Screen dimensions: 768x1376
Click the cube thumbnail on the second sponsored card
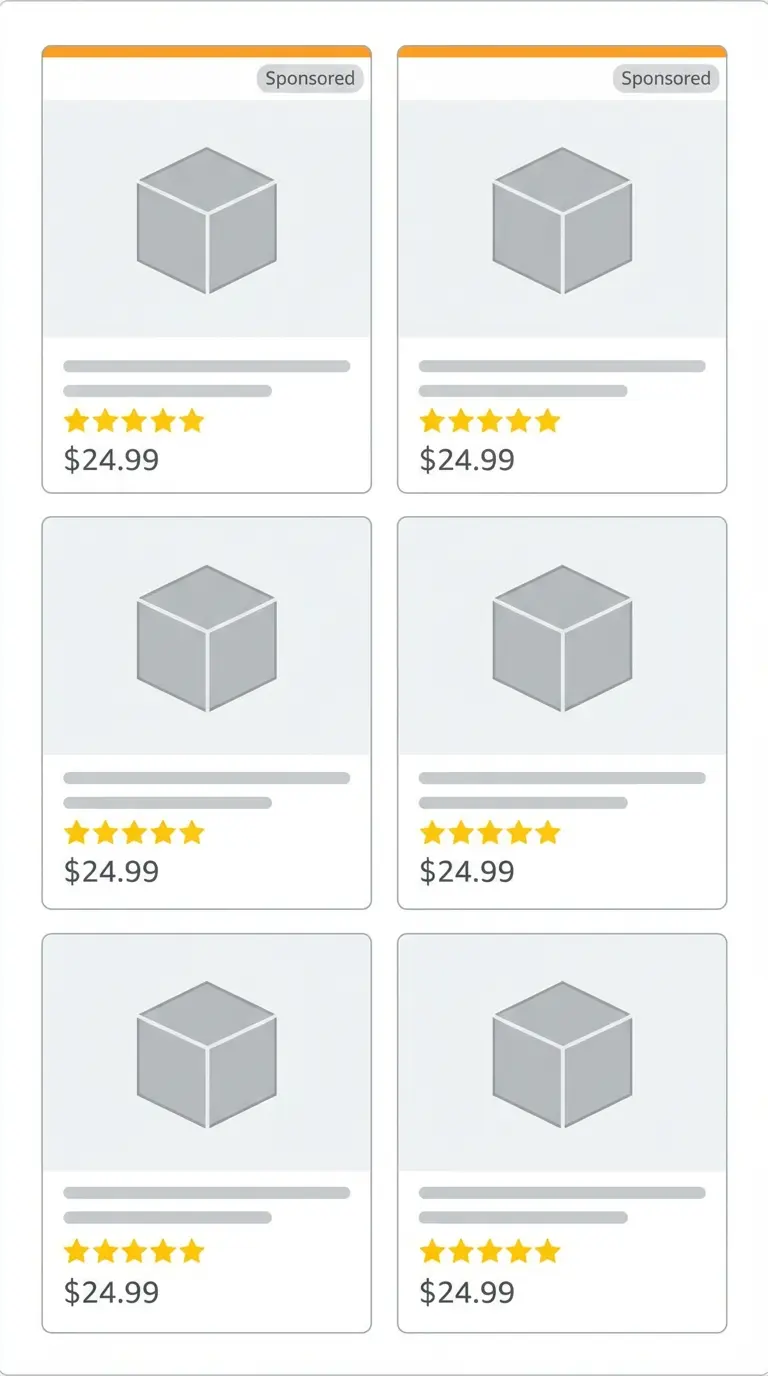[x=562, y=220]
